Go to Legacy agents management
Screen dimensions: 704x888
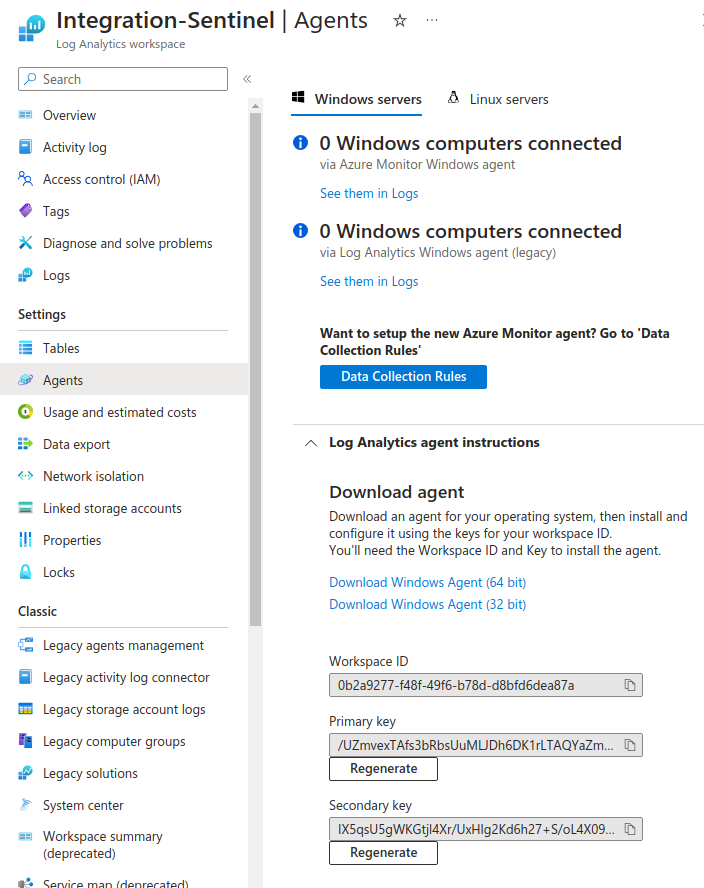(123, 645)
